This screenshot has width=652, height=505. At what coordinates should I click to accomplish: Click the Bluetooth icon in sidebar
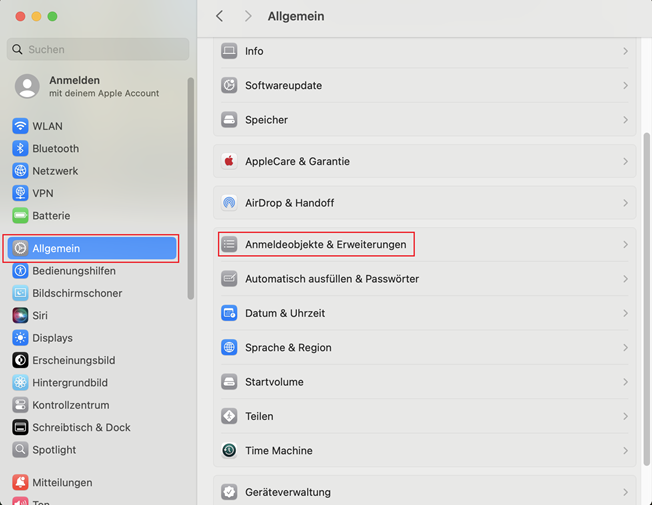point(20,149)
